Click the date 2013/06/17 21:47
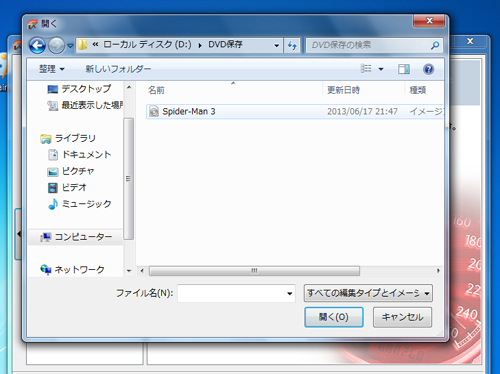Viewport: 500px width, 374px height. pos(362,111)
